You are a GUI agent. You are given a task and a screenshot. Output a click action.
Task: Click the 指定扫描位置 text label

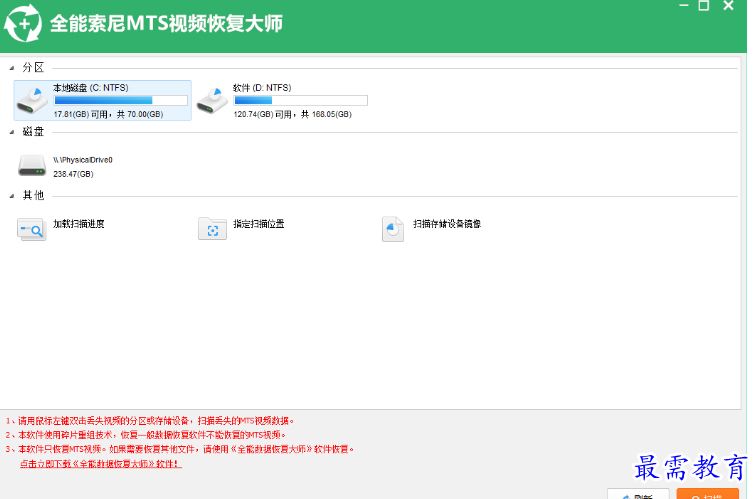[259, 224]
